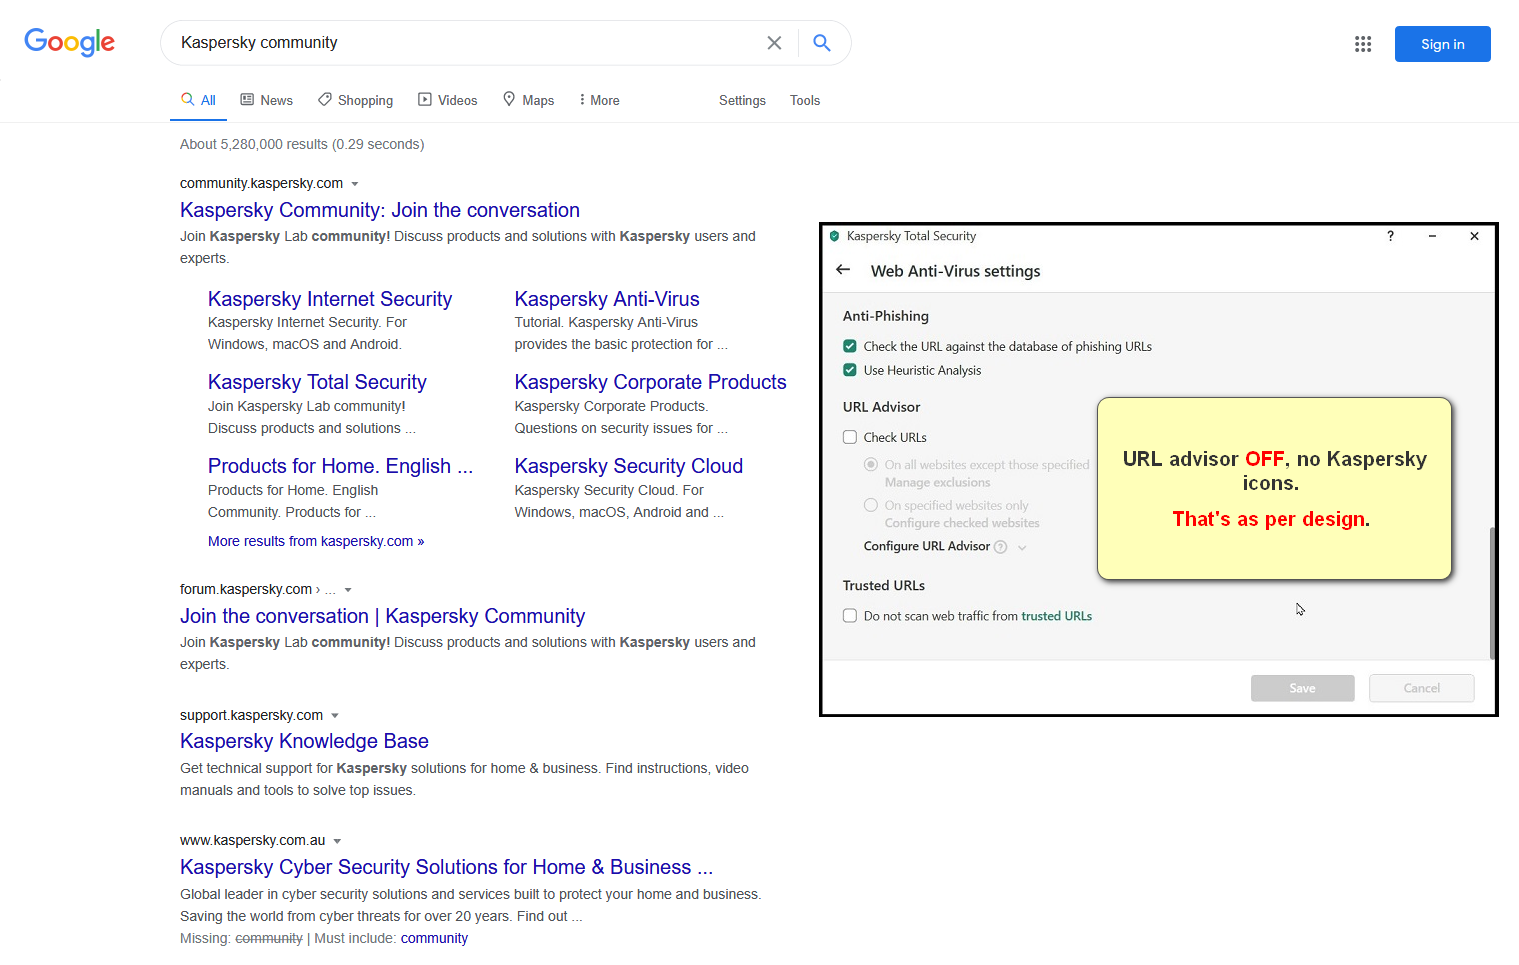1519x965 pixels.
Task: Open the Kaspersky Corporate Products sitelink
Action: point(650,382)
